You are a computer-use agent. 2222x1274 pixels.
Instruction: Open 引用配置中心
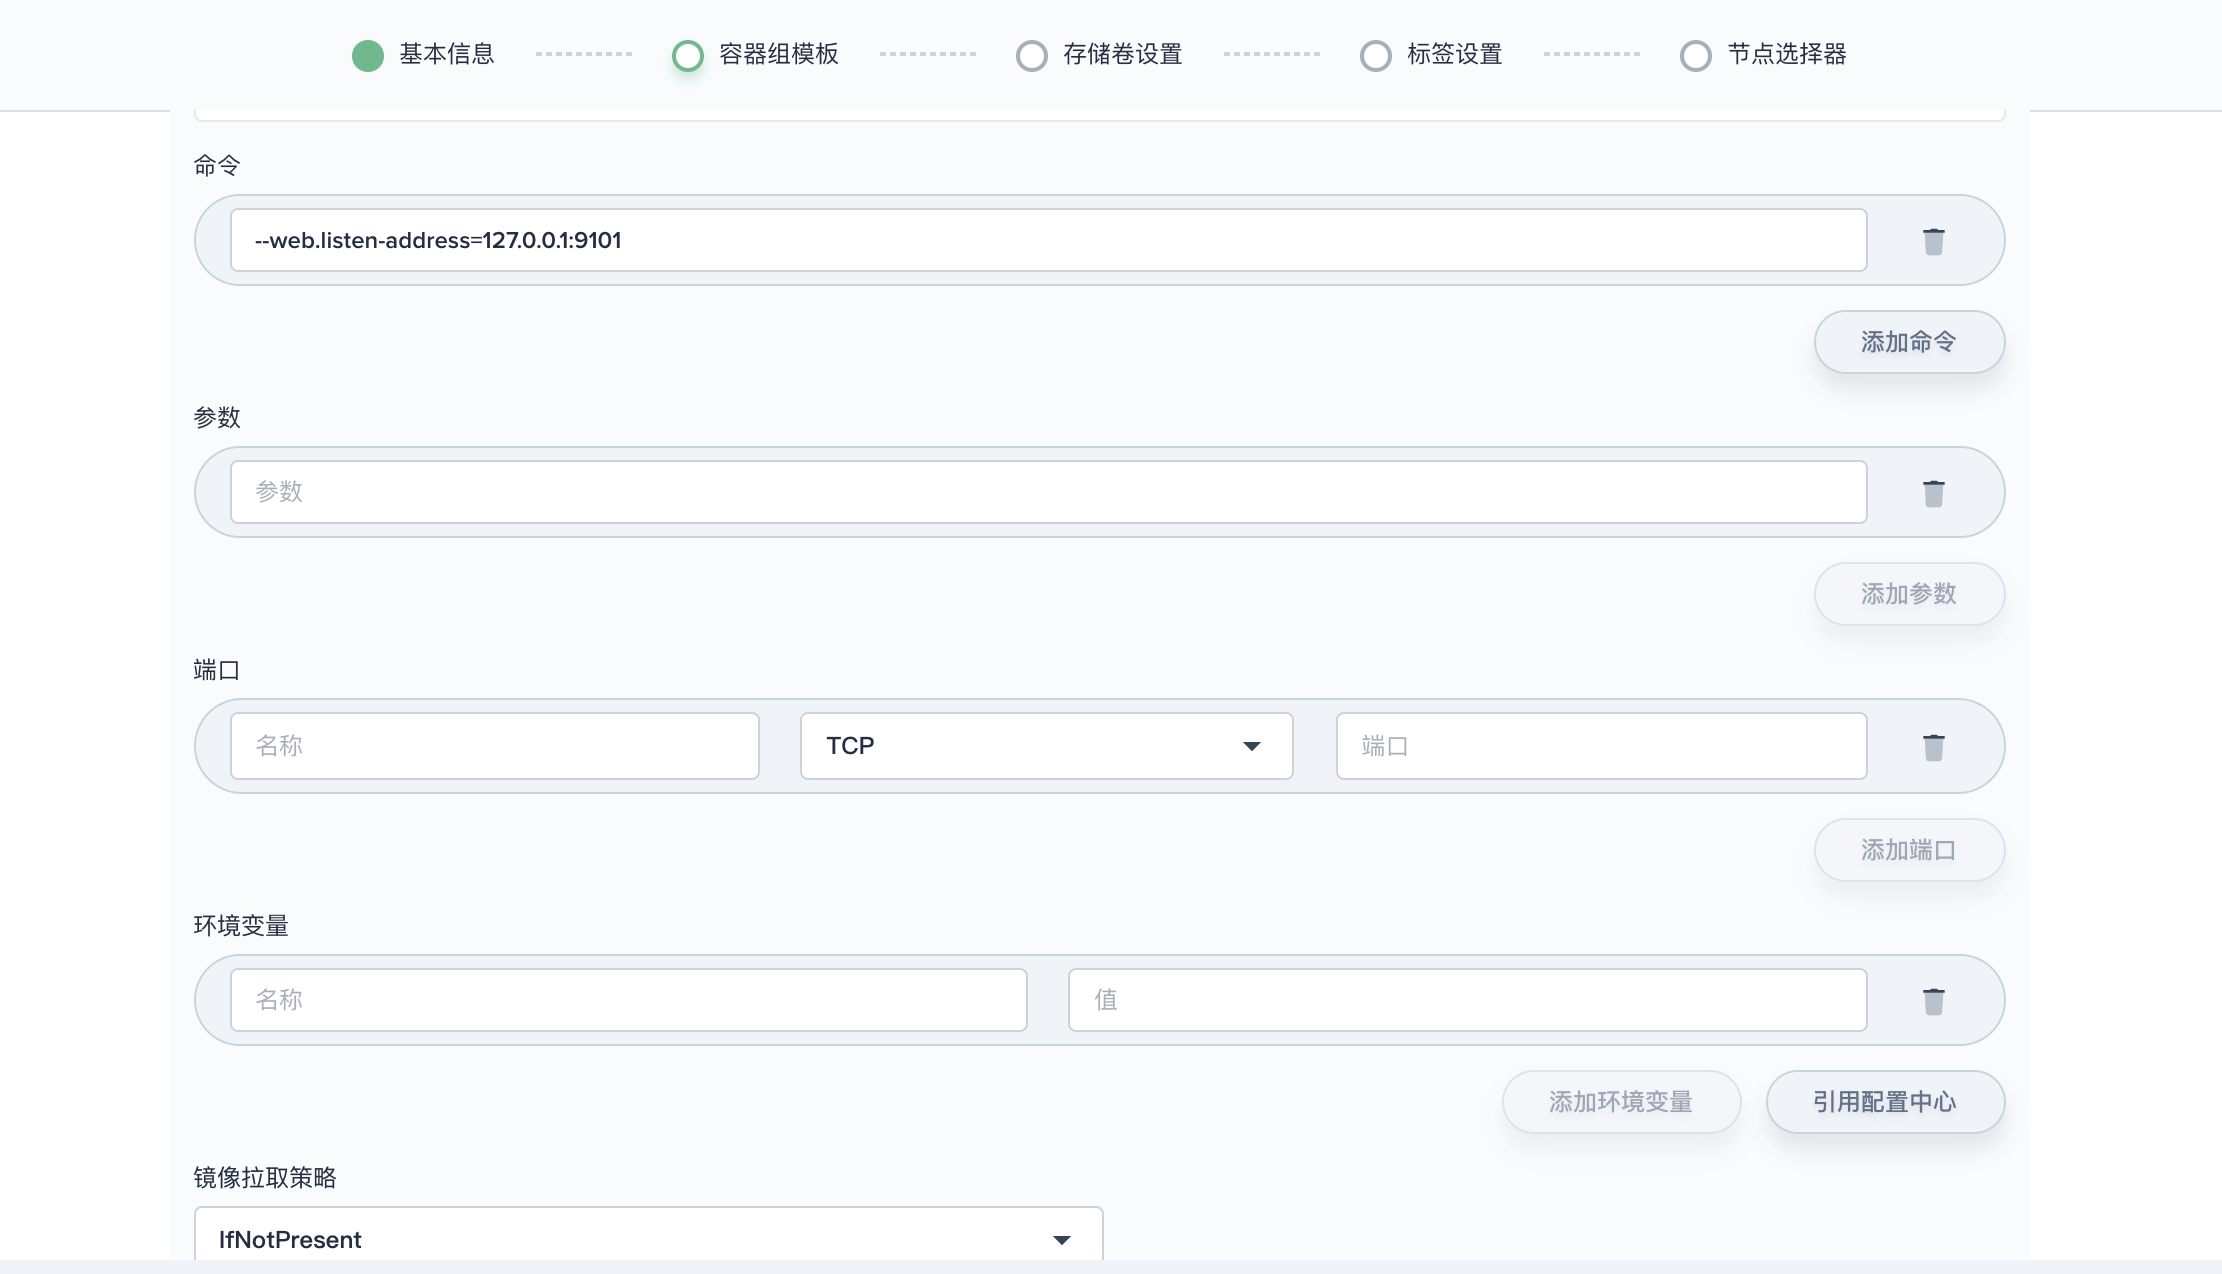(x=1885, y=1102)
